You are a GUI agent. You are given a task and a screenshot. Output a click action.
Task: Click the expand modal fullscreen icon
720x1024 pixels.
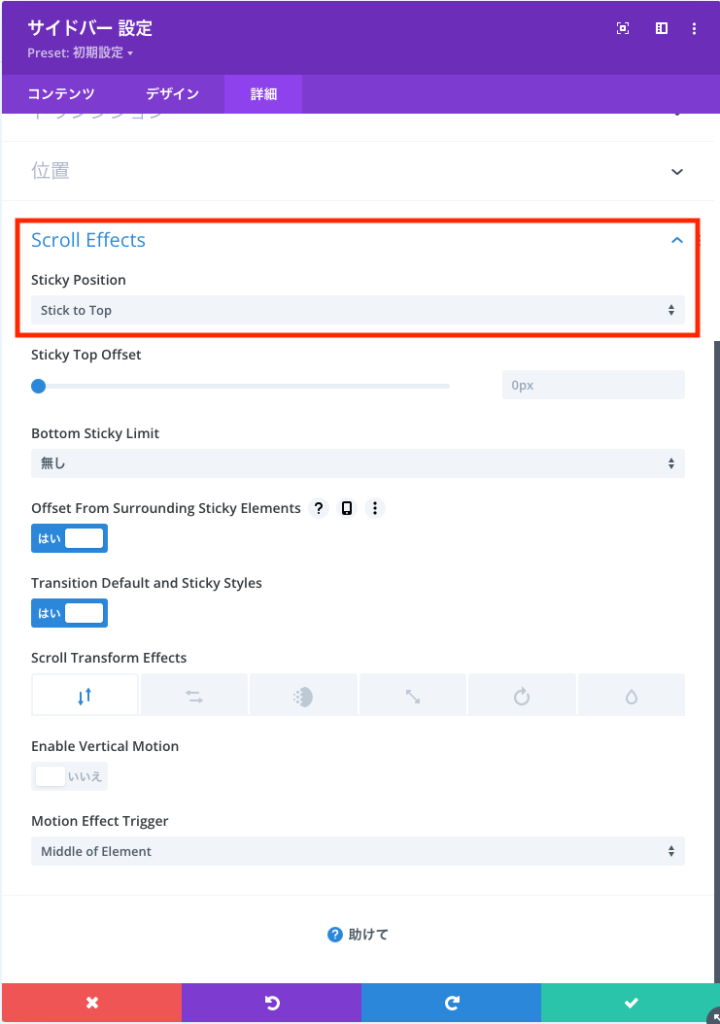tap(623, 29)
